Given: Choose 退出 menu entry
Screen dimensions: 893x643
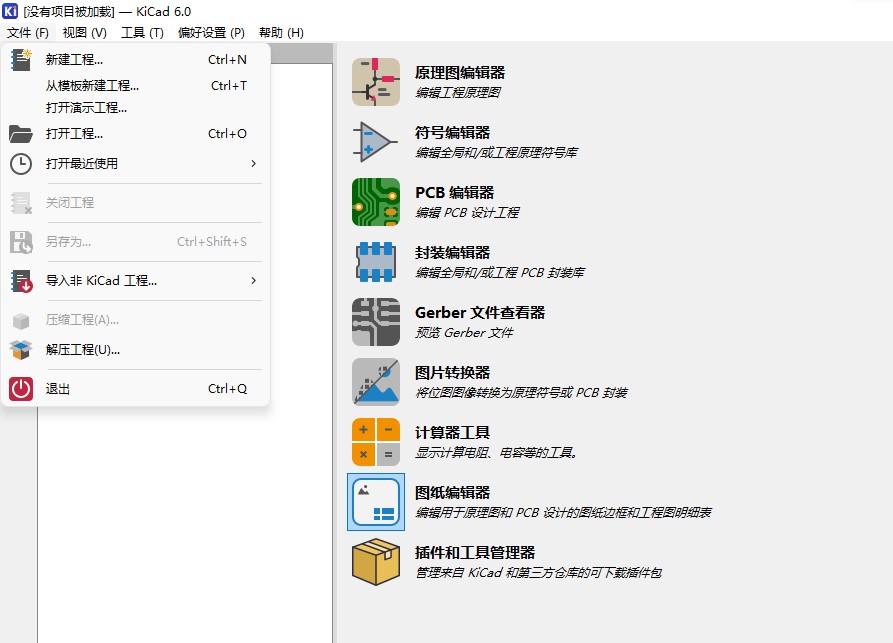Looking at the screenshot, I should click(x=136, y=389).
